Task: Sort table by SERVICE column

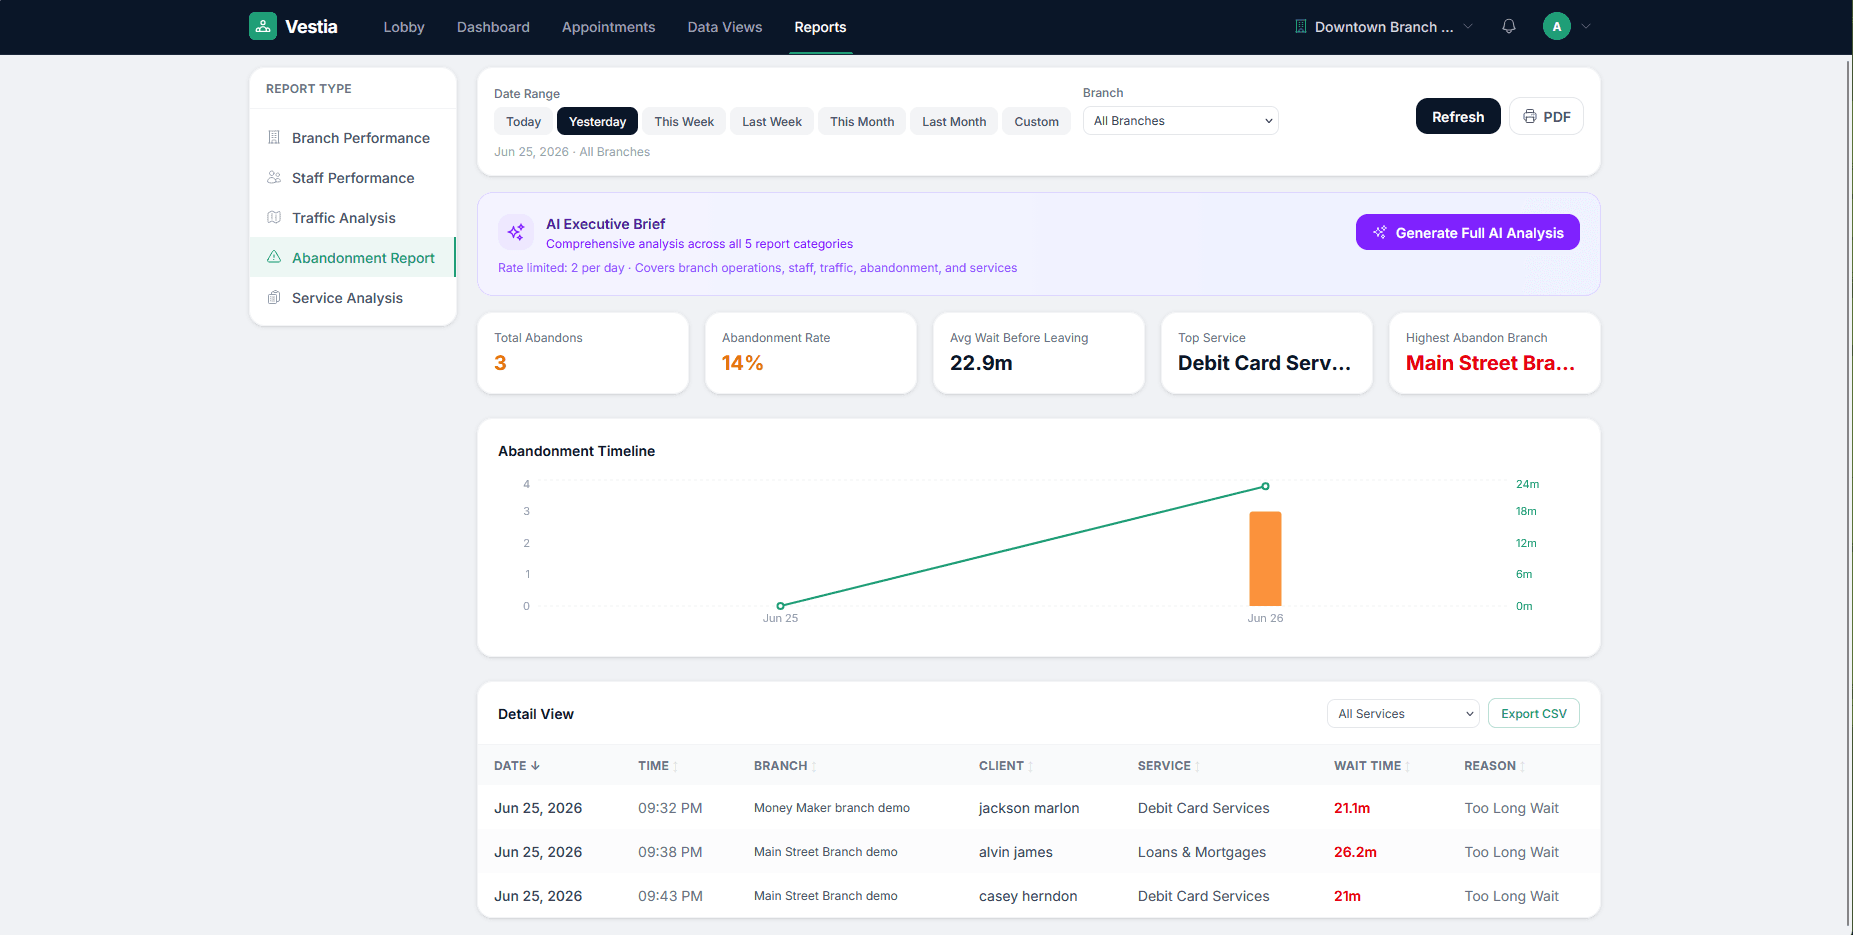Action: pyautogui.click(x=1168, y=766)
